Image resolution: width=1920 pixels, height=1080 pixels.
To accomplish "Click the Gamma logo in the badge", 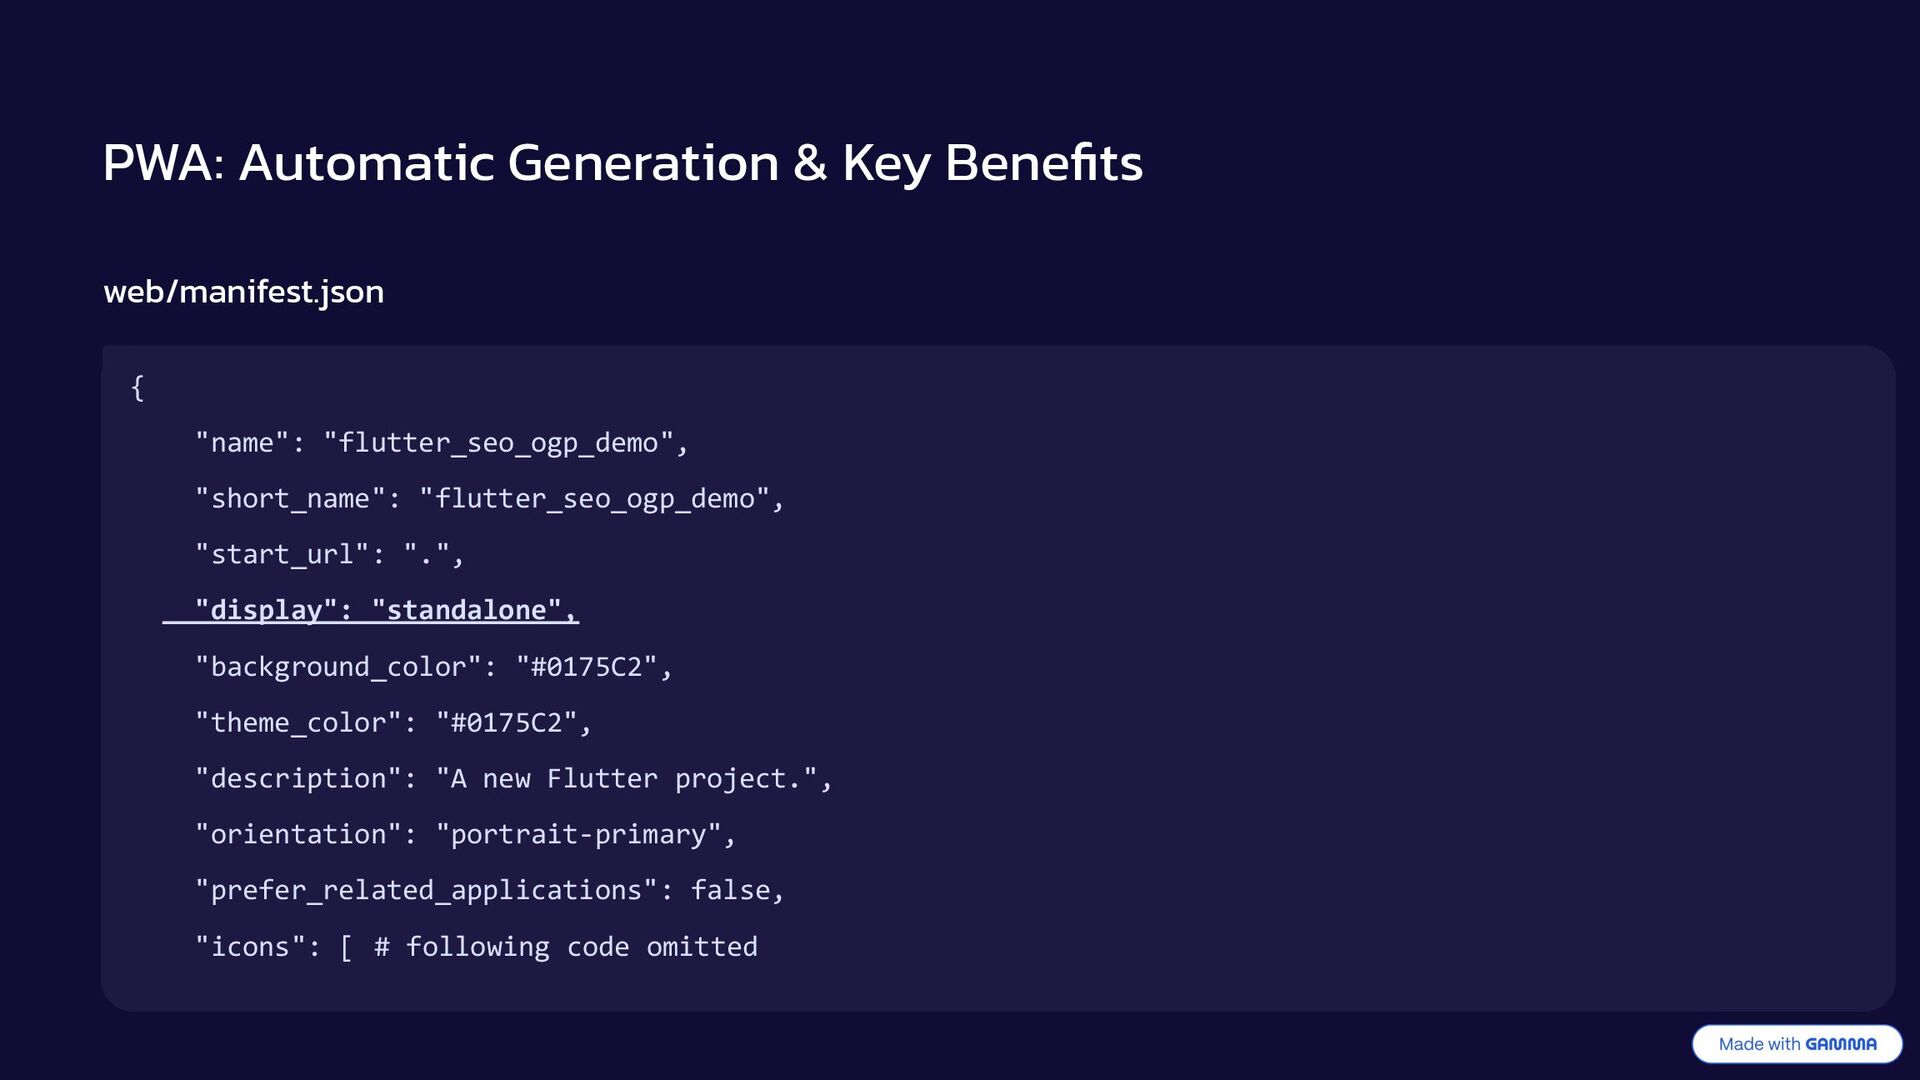I will (1841, 1044).
